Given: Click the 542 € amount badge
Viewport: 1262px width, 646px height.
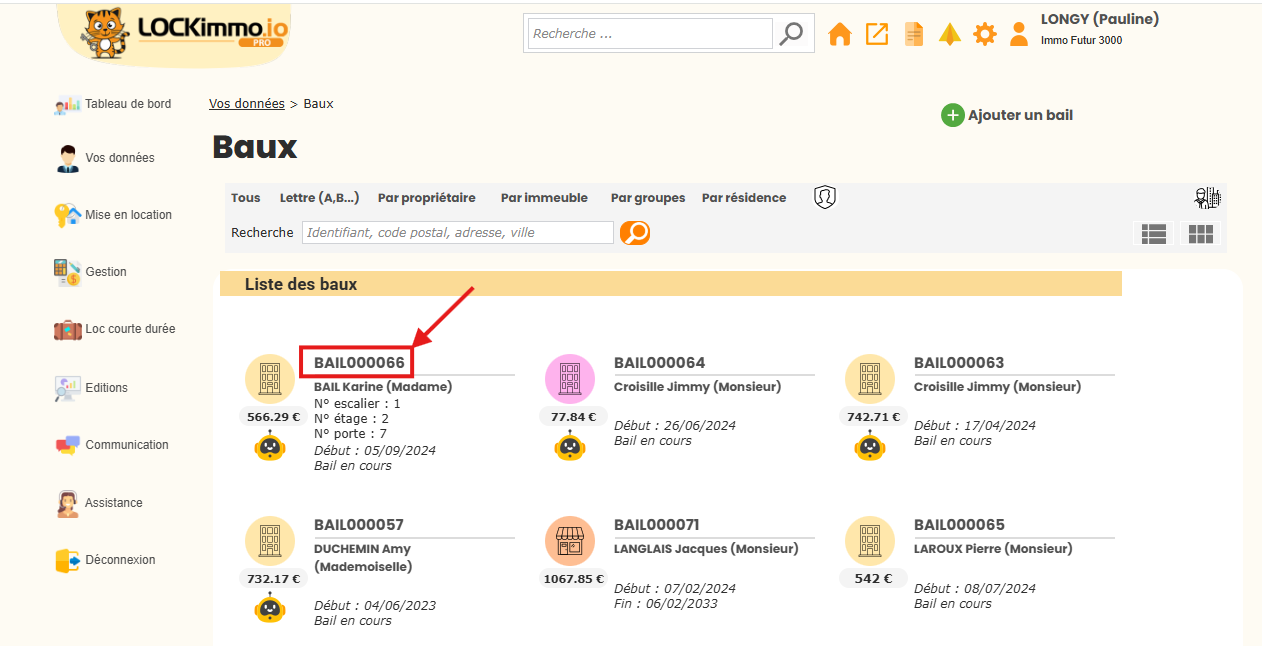Looking at the screenshot, I should pyautogui.click(x=873, y=578).
